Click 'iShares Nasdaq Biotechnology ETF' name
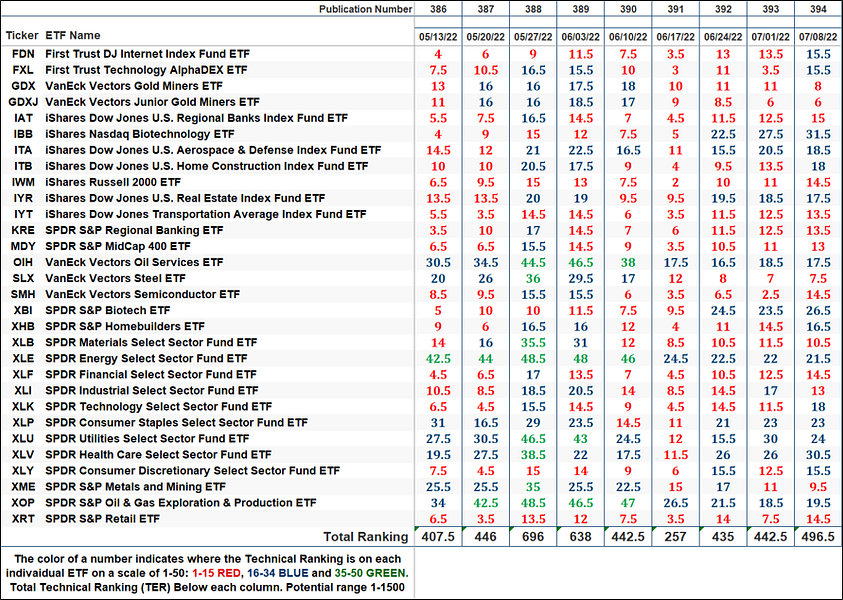 [140, 134]
